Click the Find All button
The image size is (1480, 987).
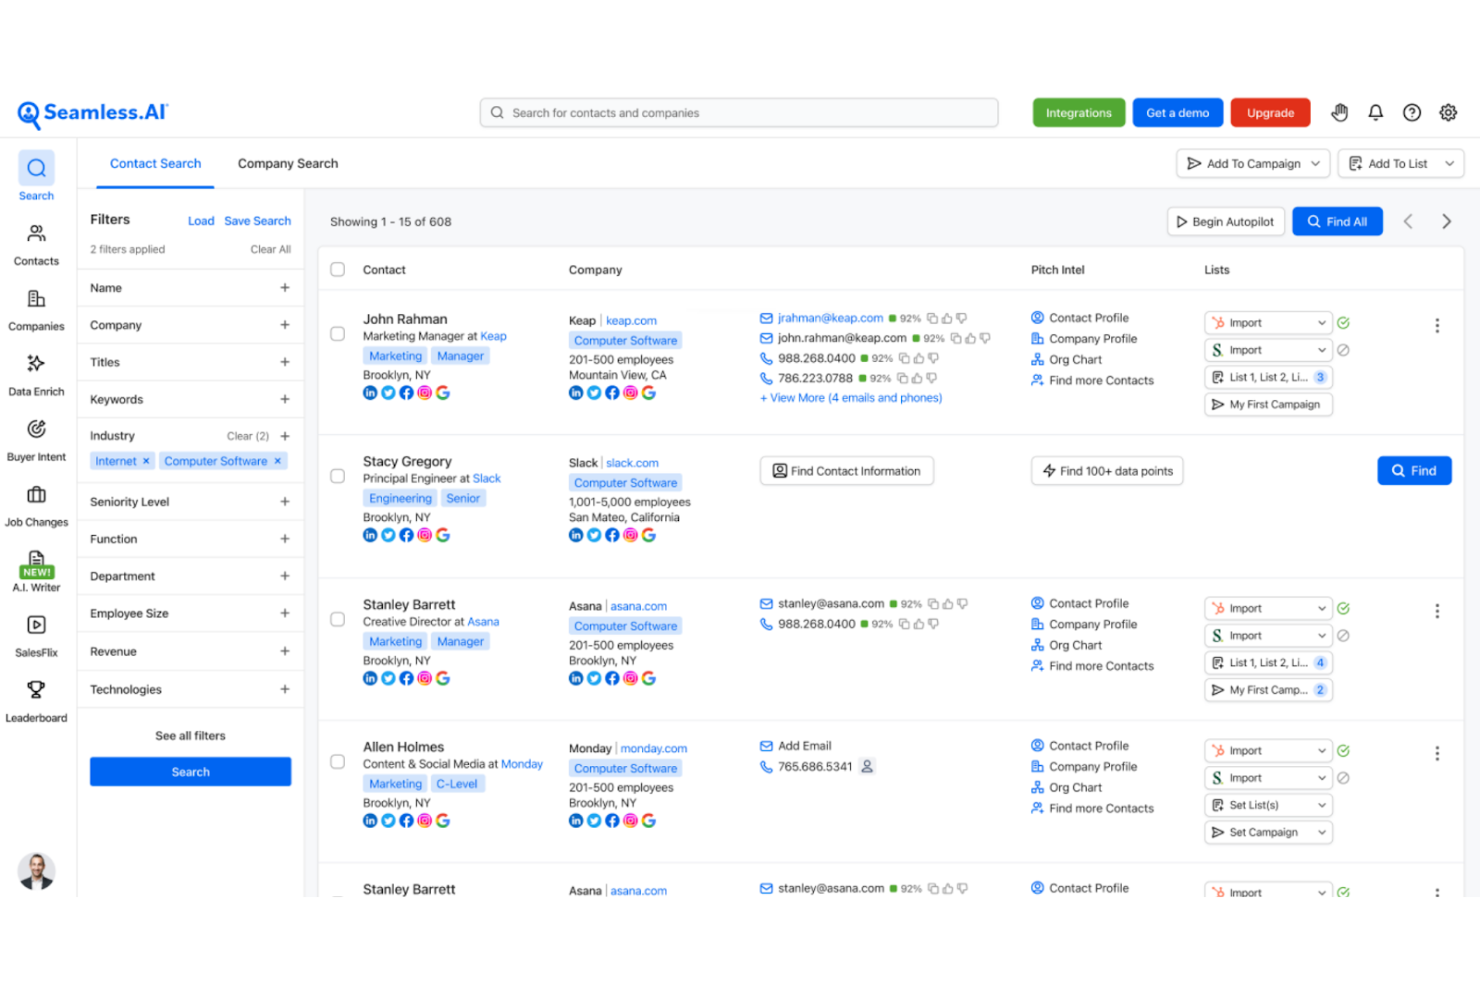(x=1337, y=222)
